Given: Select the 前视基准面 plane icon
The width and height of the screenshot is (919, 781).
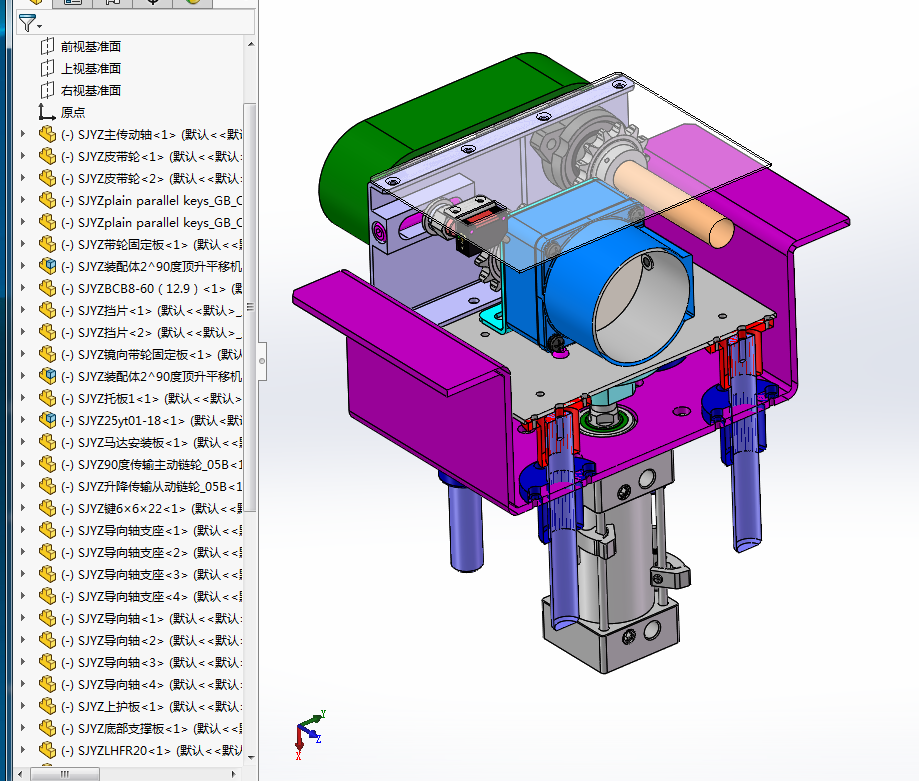Looking at the screenshot, I should [47, 46].
